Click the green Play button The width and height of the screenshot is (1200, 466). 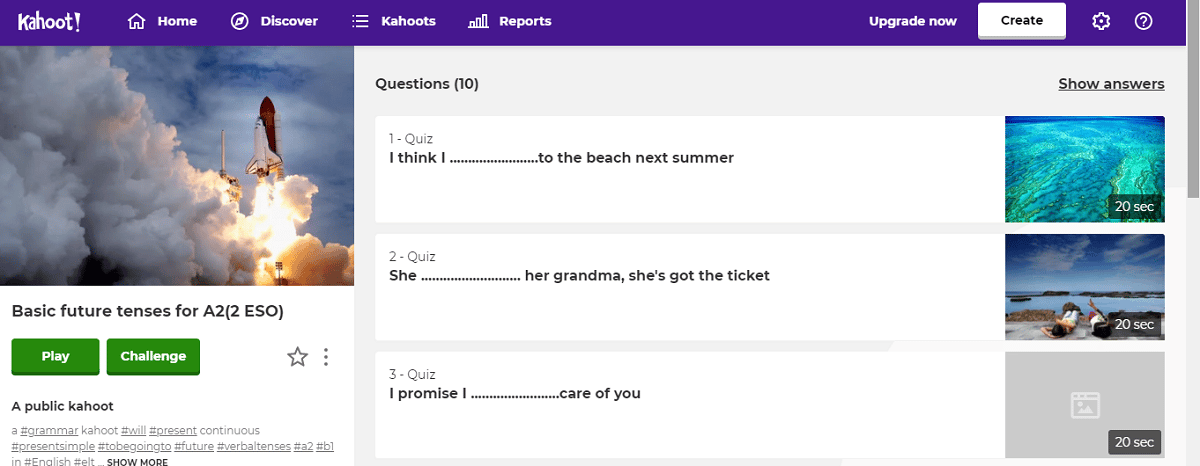click(56, 356)
